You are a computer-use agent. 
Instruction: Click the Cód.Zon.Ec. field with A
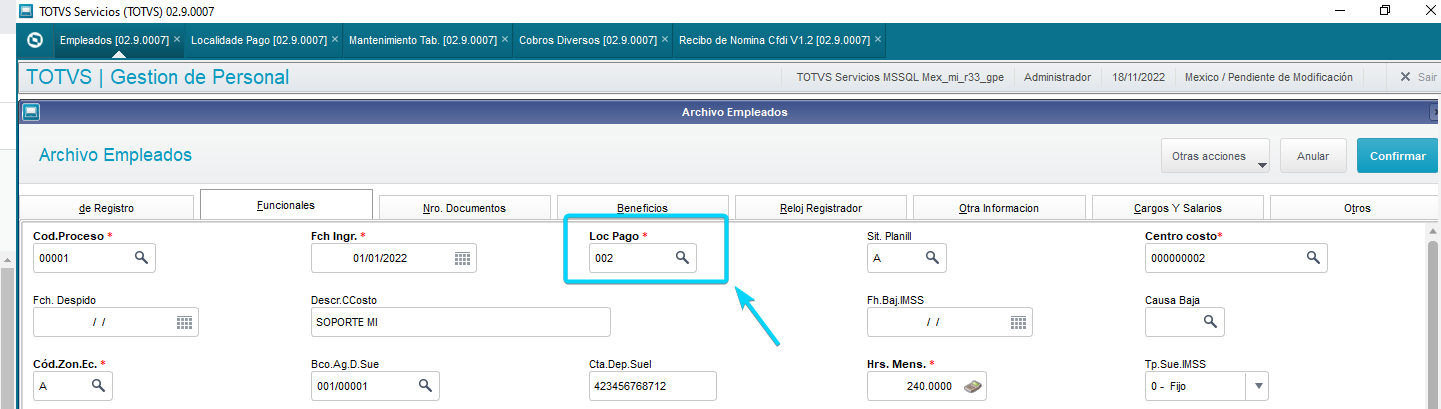(x=72, y=386)
